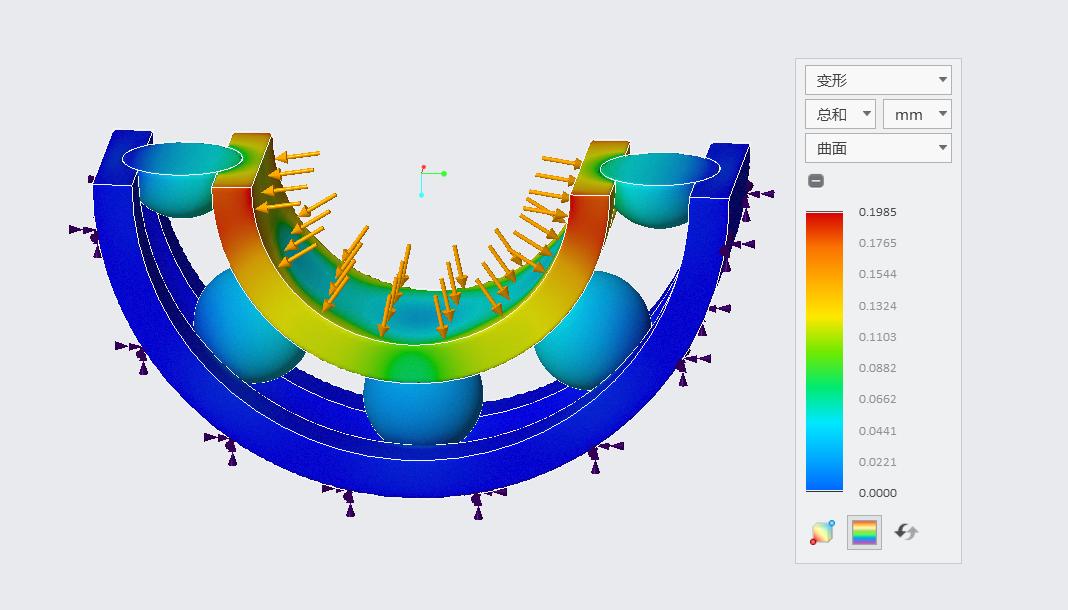The image size is (1068, 610).
Task: Click the legend value 0.0221
Action: [x=877, y=462]
